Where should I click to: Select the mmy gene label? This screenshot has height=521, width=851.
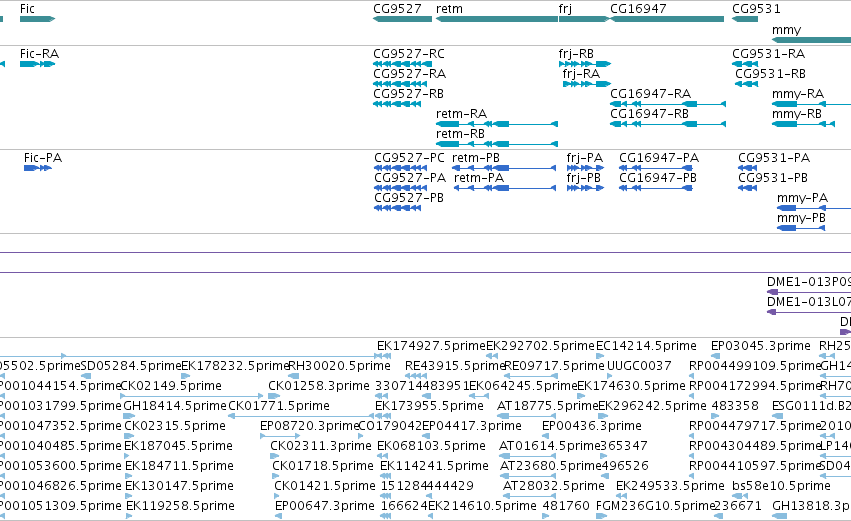click(x=786, y=30)
